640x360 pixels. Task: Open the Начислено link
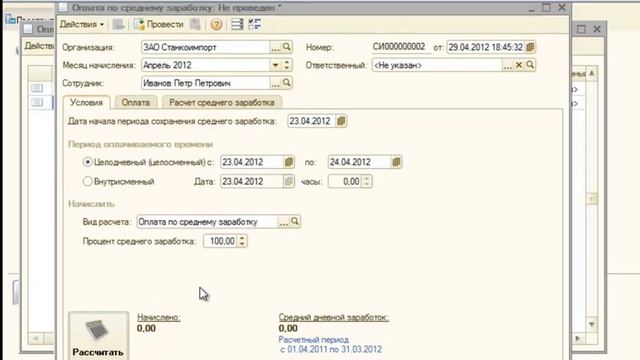pos(159,317)
